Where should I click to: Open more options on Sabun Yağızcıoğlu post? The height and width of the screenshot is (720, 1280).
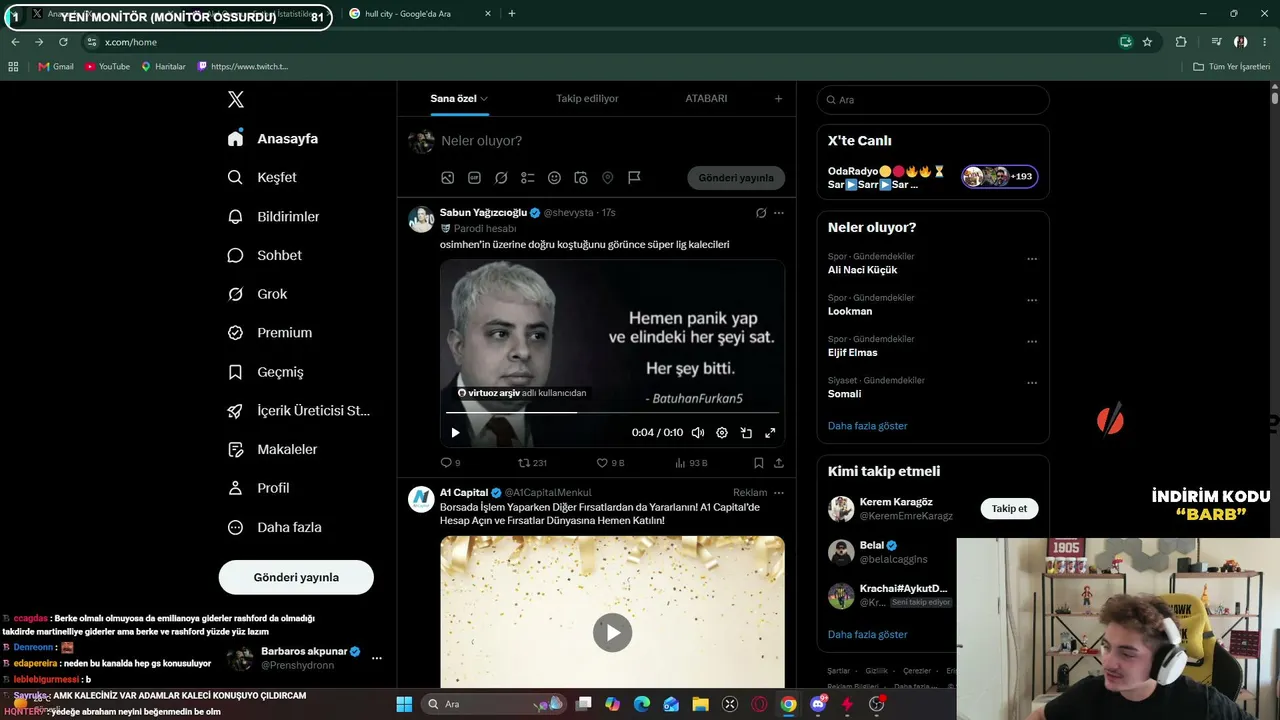pos(779,213)
